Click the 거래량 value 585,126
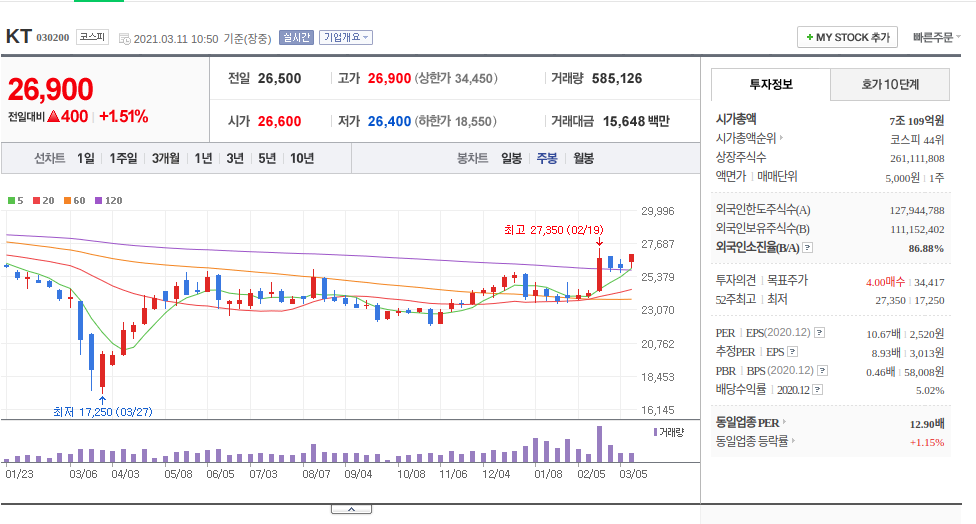Screen dimensions: 976x524 click(x=617, y=78)
